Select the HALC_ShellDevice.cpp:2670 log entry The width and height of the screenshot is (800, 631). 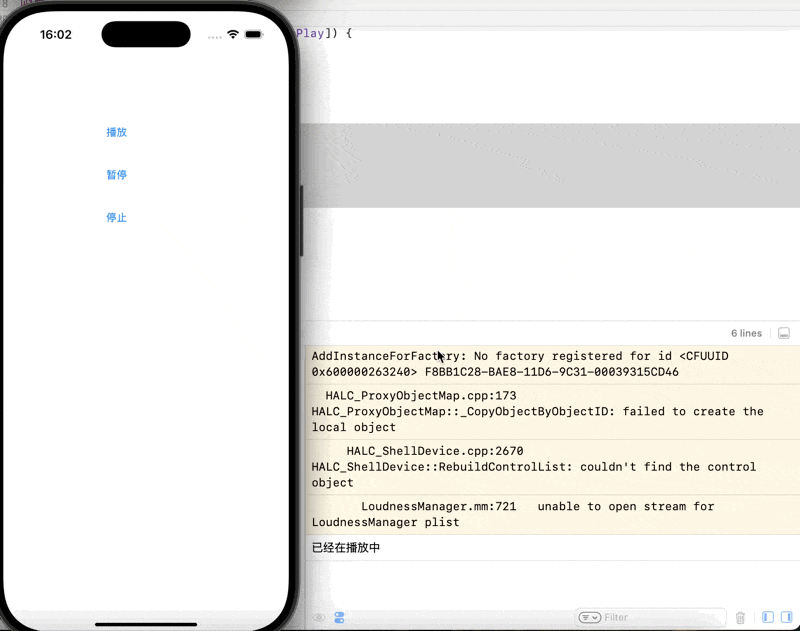(553, 467)
